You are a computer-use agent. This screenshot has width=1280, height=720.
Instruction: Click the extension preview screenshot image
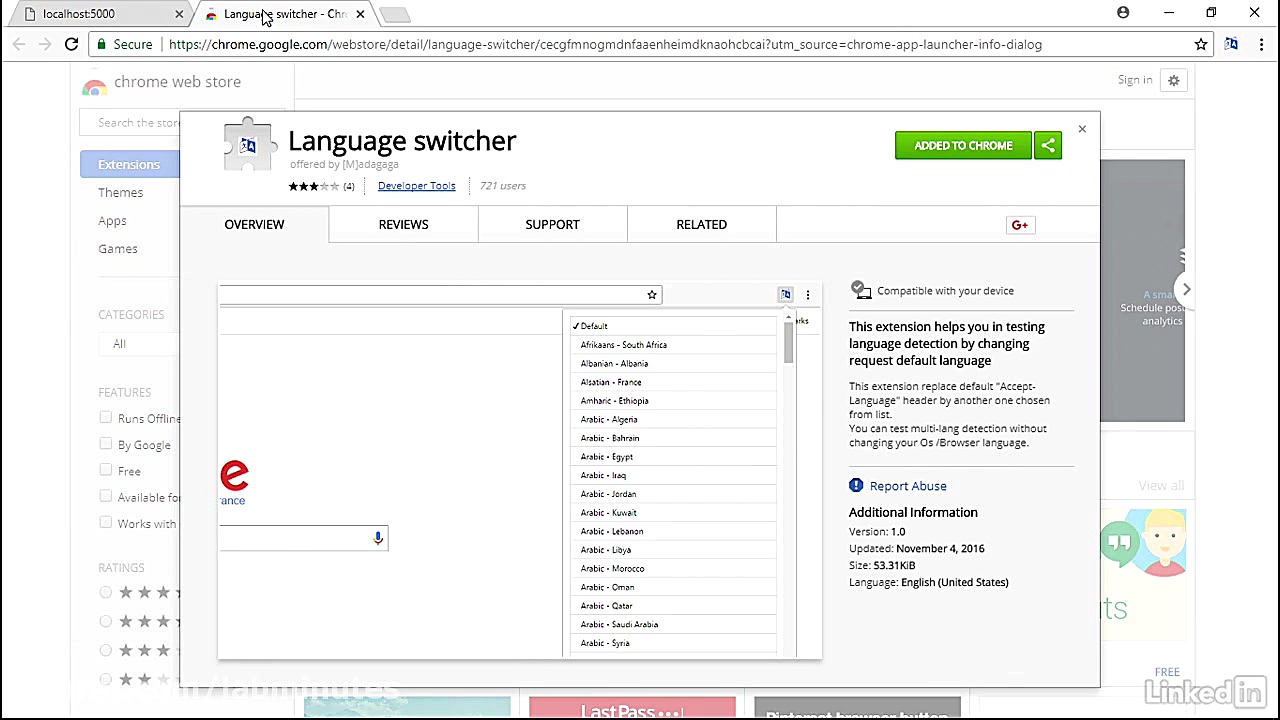(x=520, y=470)
